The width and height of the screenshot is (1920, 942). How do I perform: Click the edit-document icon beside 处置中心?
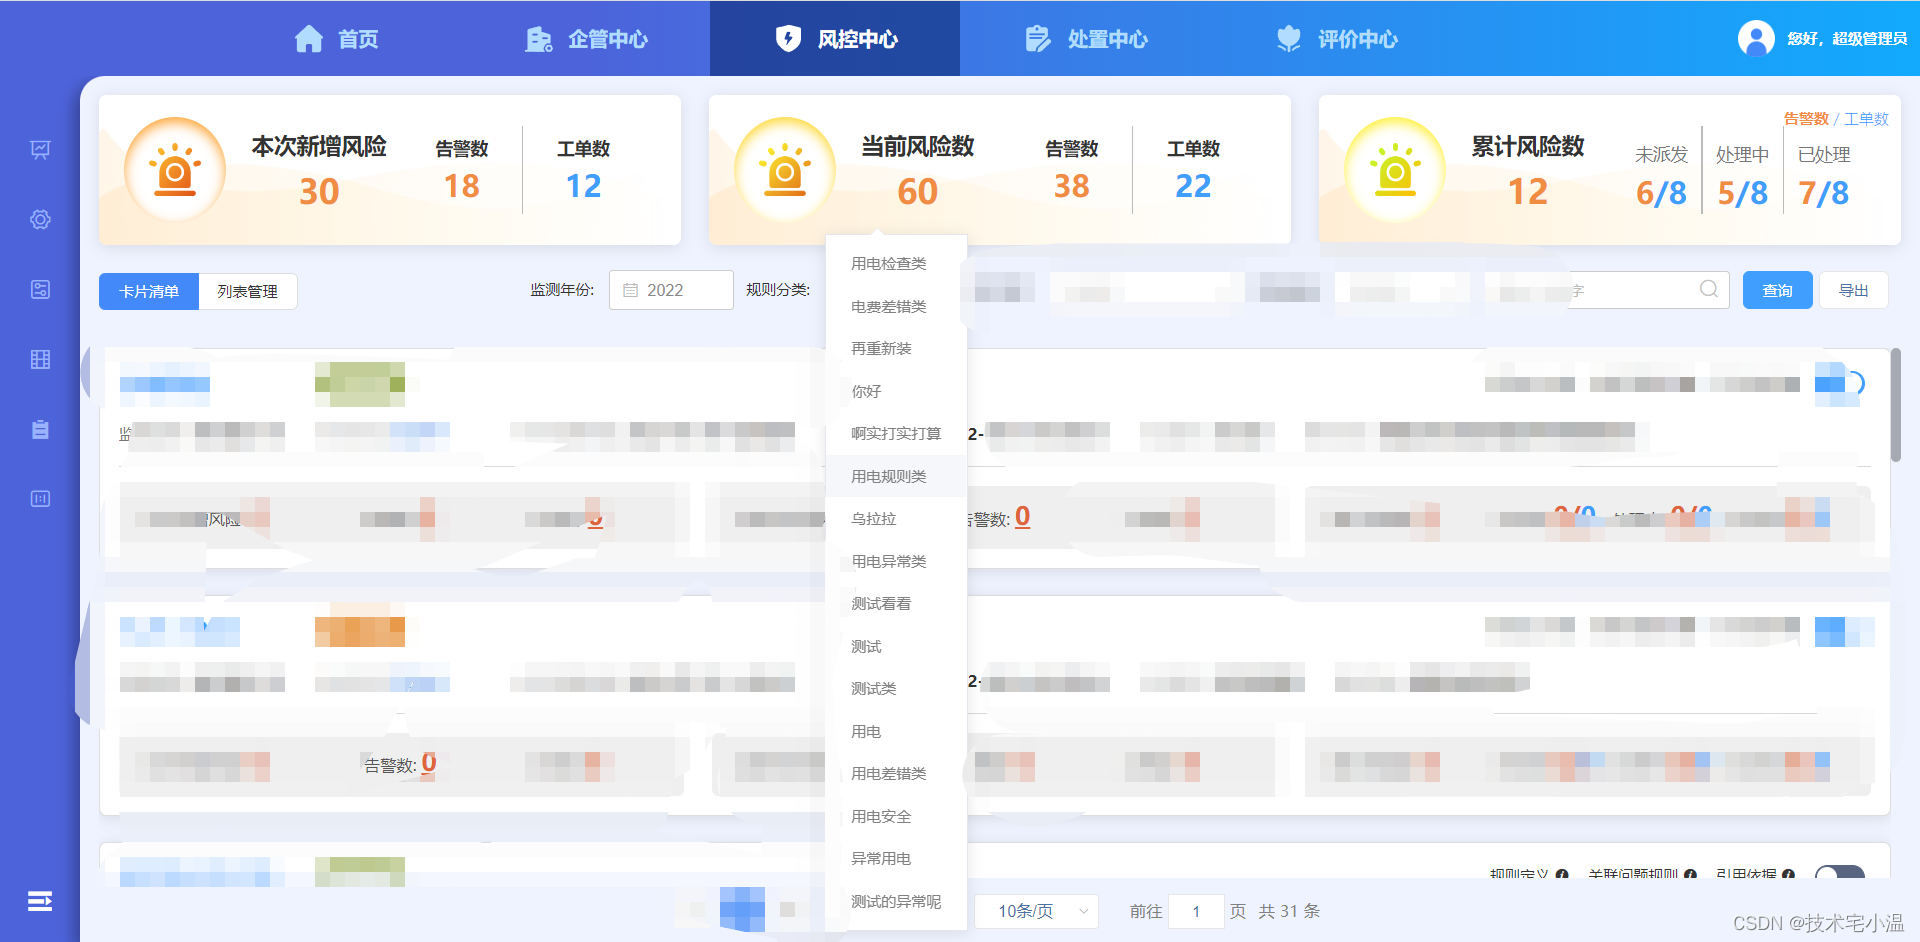tap(1038, 39)
